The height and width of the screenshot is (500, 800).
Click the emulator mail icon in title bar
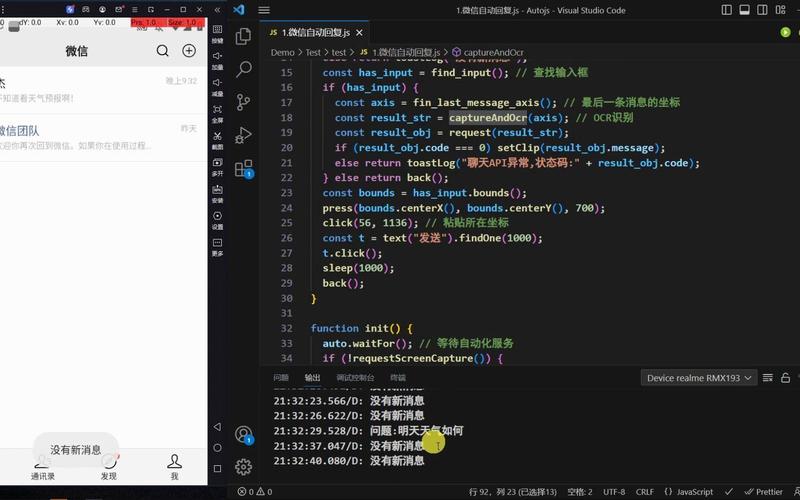[119, 9]
